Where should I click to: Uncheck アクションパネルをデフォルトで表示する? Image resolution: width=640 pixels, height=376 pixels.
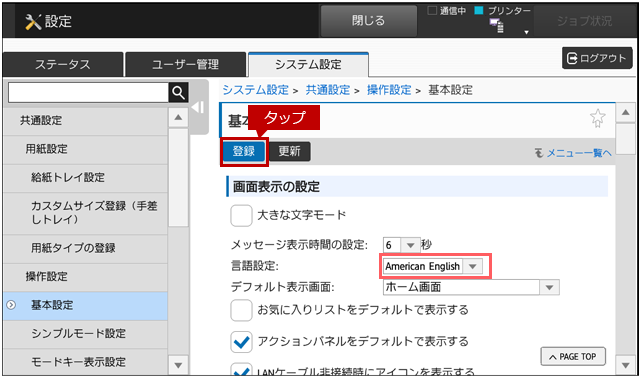tap(241, 342)
